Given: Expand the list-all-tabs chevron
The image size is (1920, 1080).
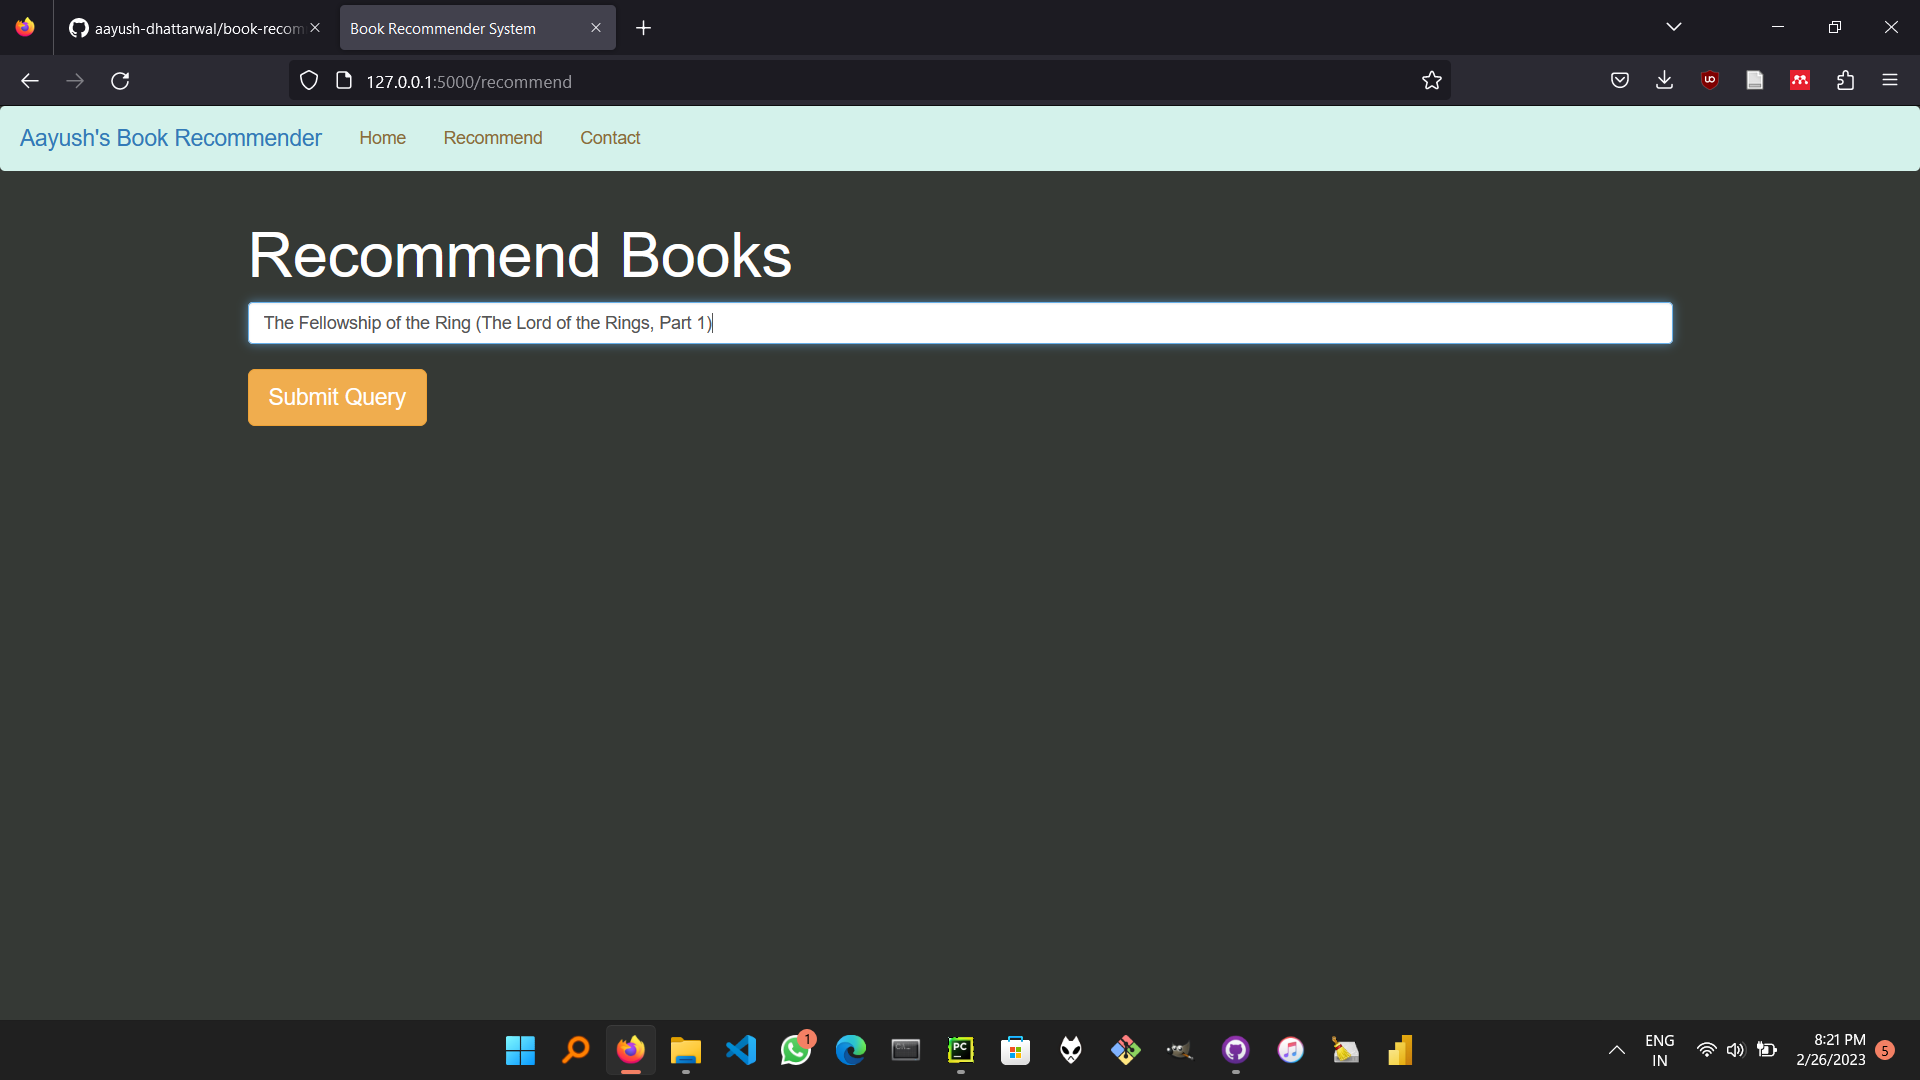Looking at the screenshot, I should click(x=1675, y=27).
